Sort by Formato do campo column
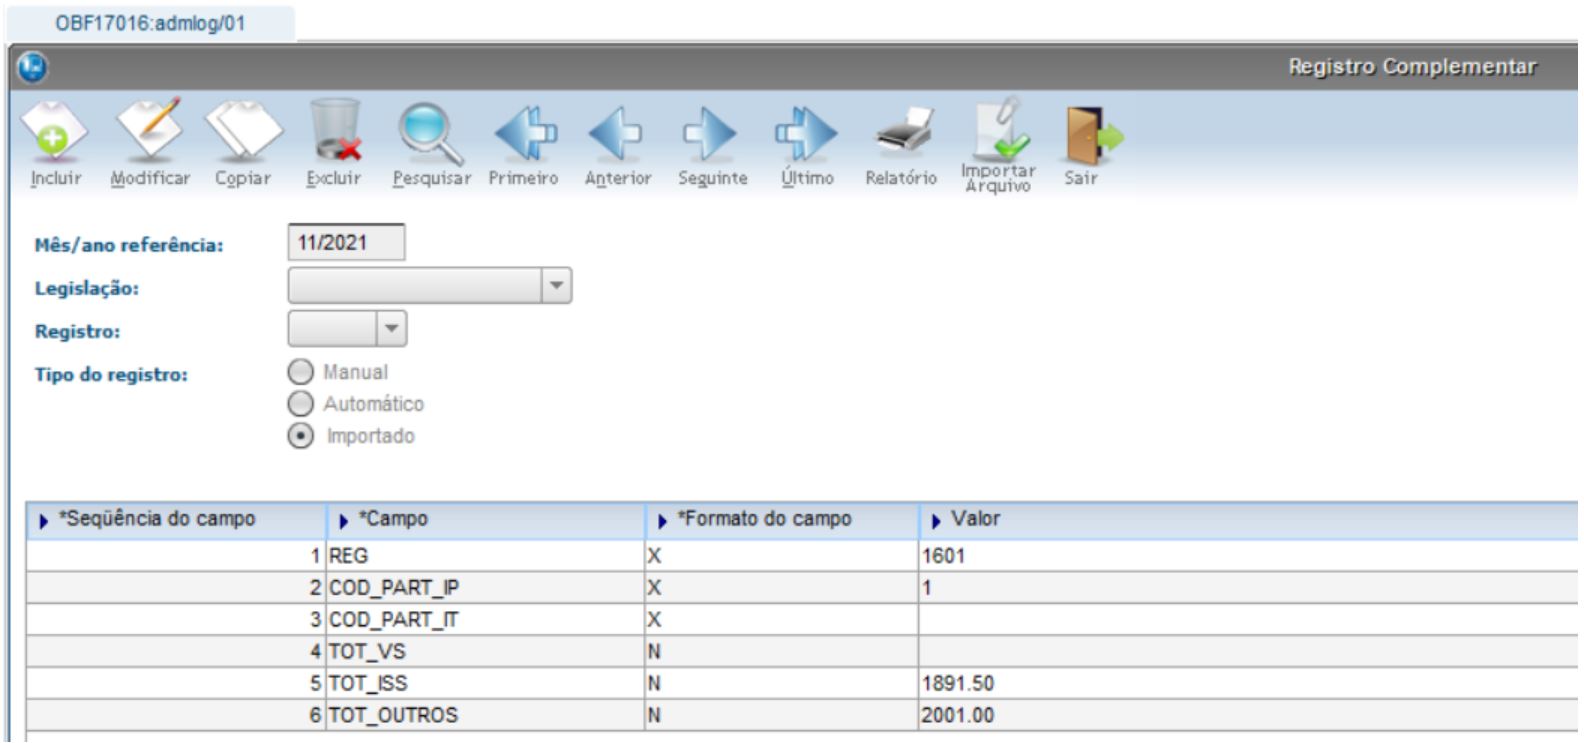 pyautogui.click(x=782, y=520)
